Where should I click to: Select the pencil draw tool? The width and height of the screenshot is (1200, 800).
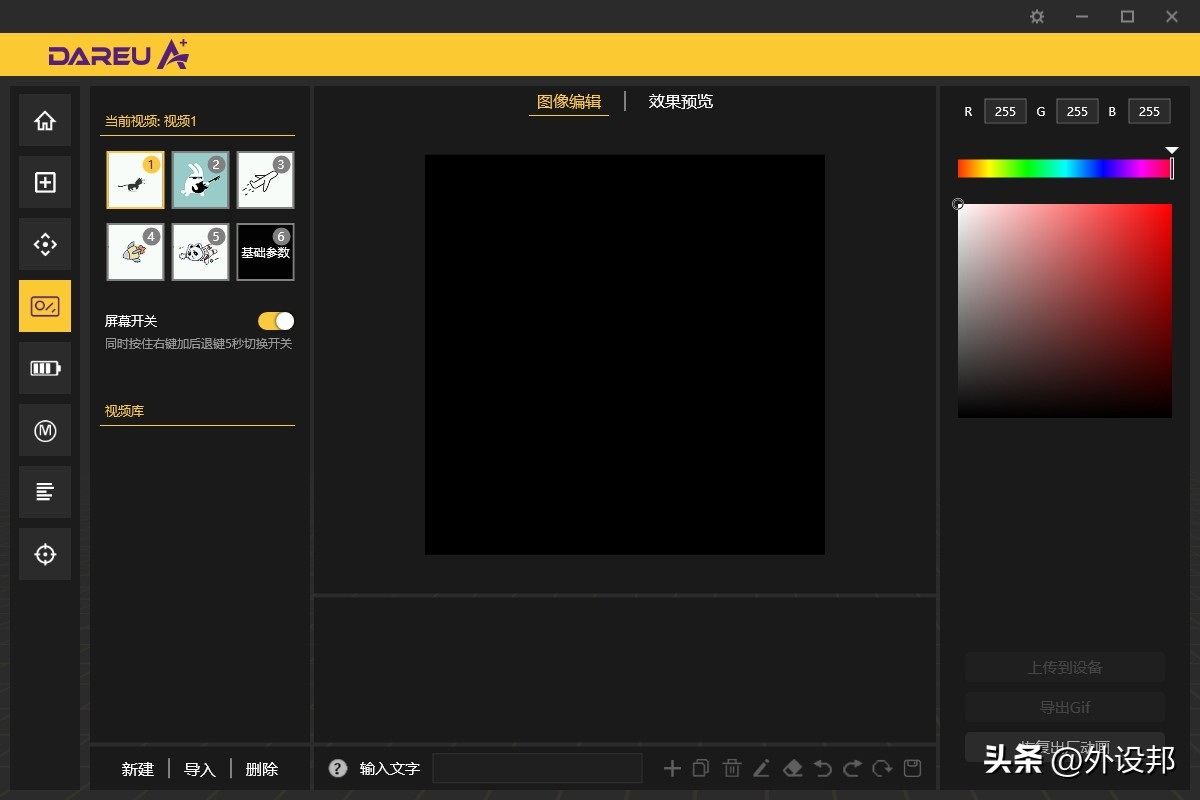[762, 768]
